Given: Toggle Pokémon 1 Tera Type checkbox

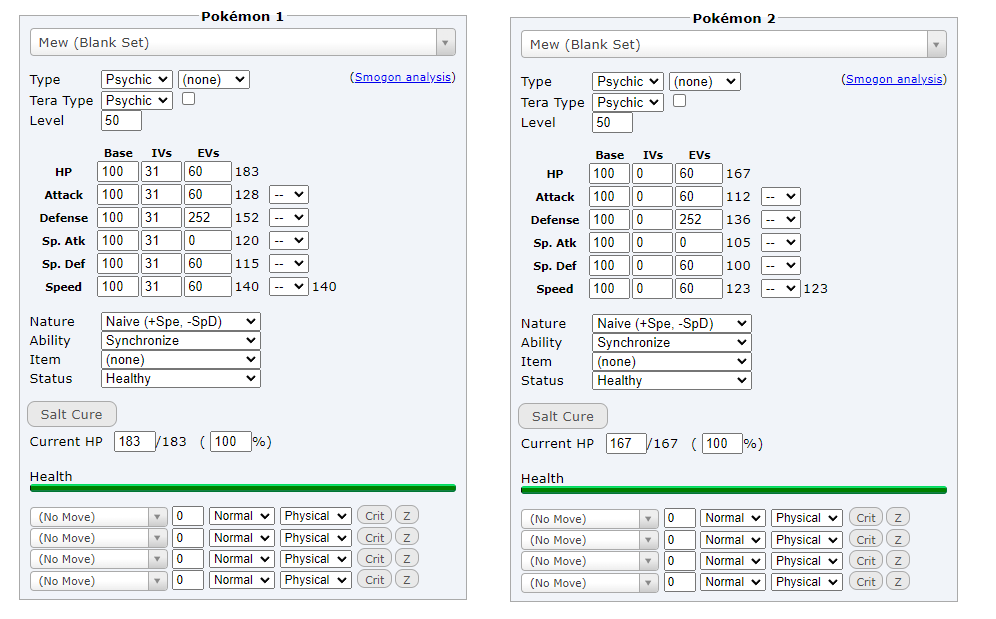Looking at the screenshot, I should pos(189,99).
